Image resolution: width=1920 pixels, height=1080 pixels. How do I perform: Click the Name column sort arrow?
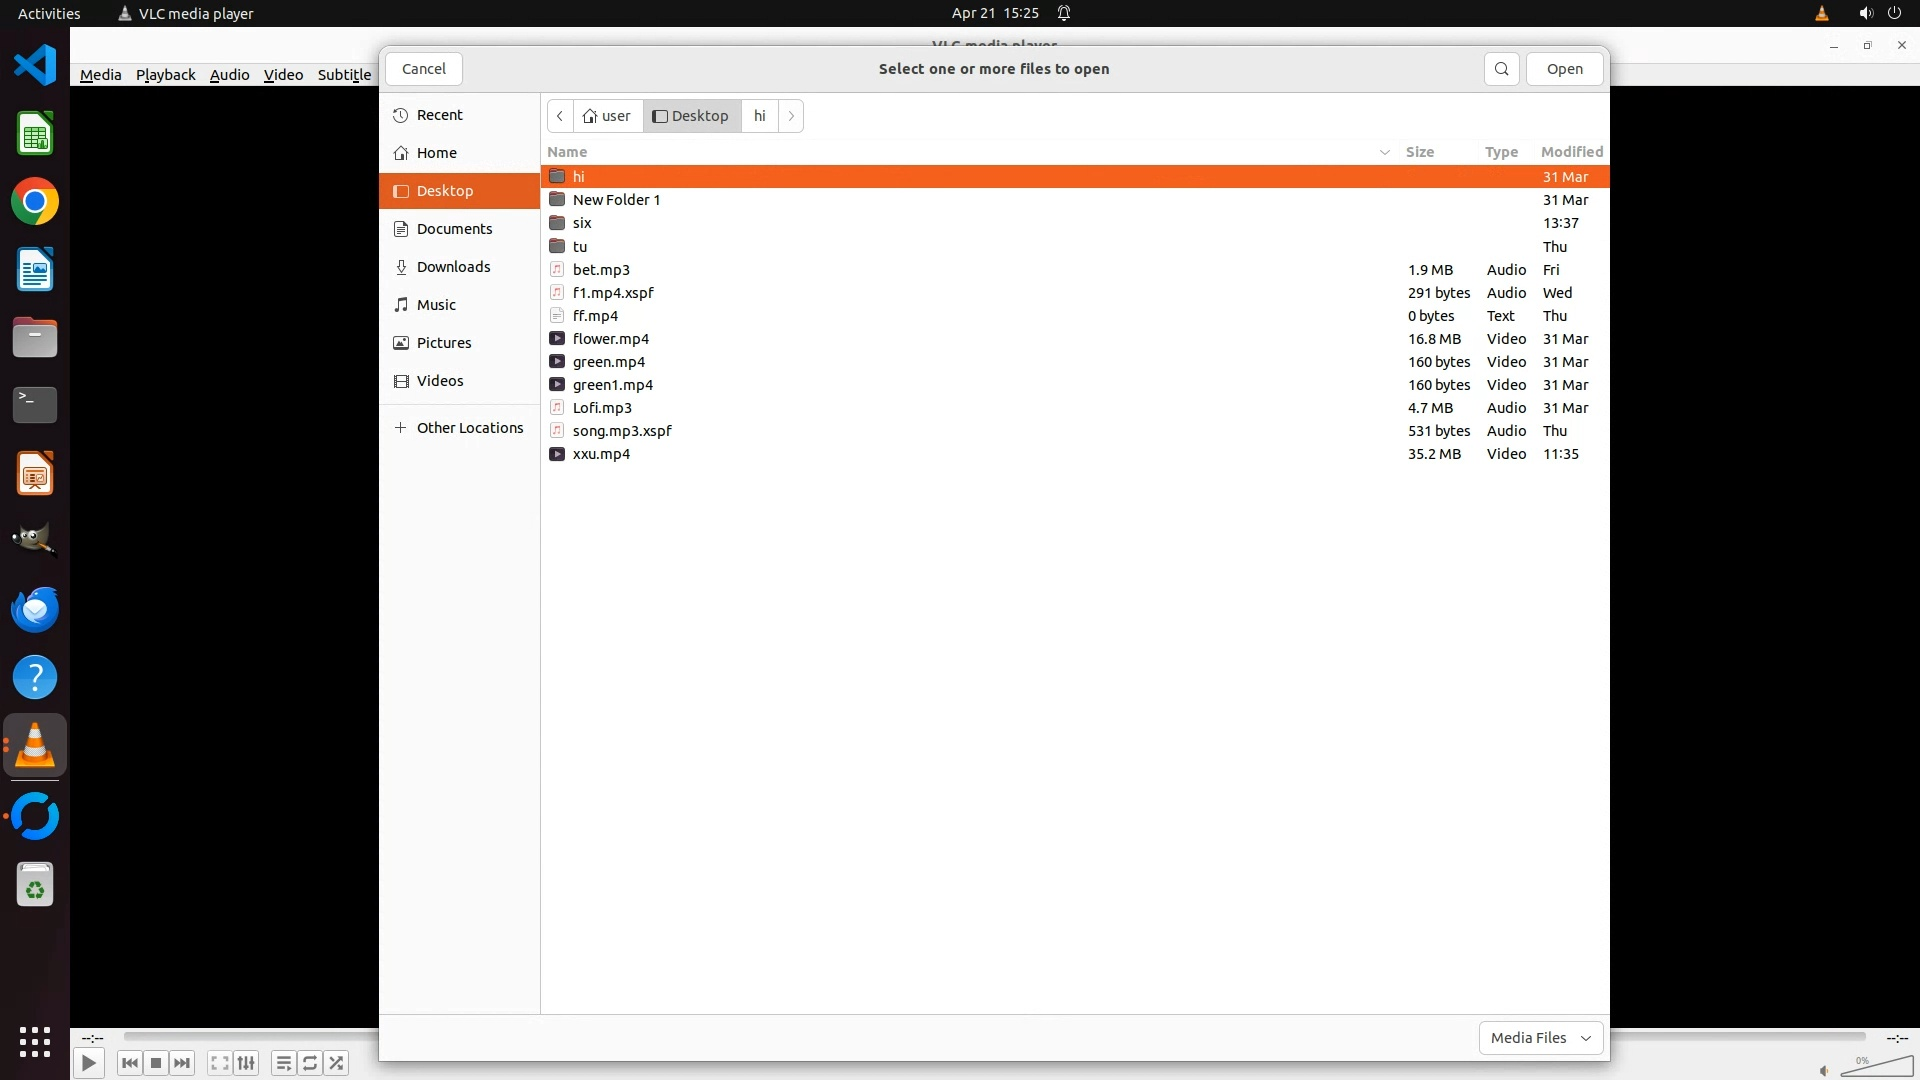tap(1385, 152)
